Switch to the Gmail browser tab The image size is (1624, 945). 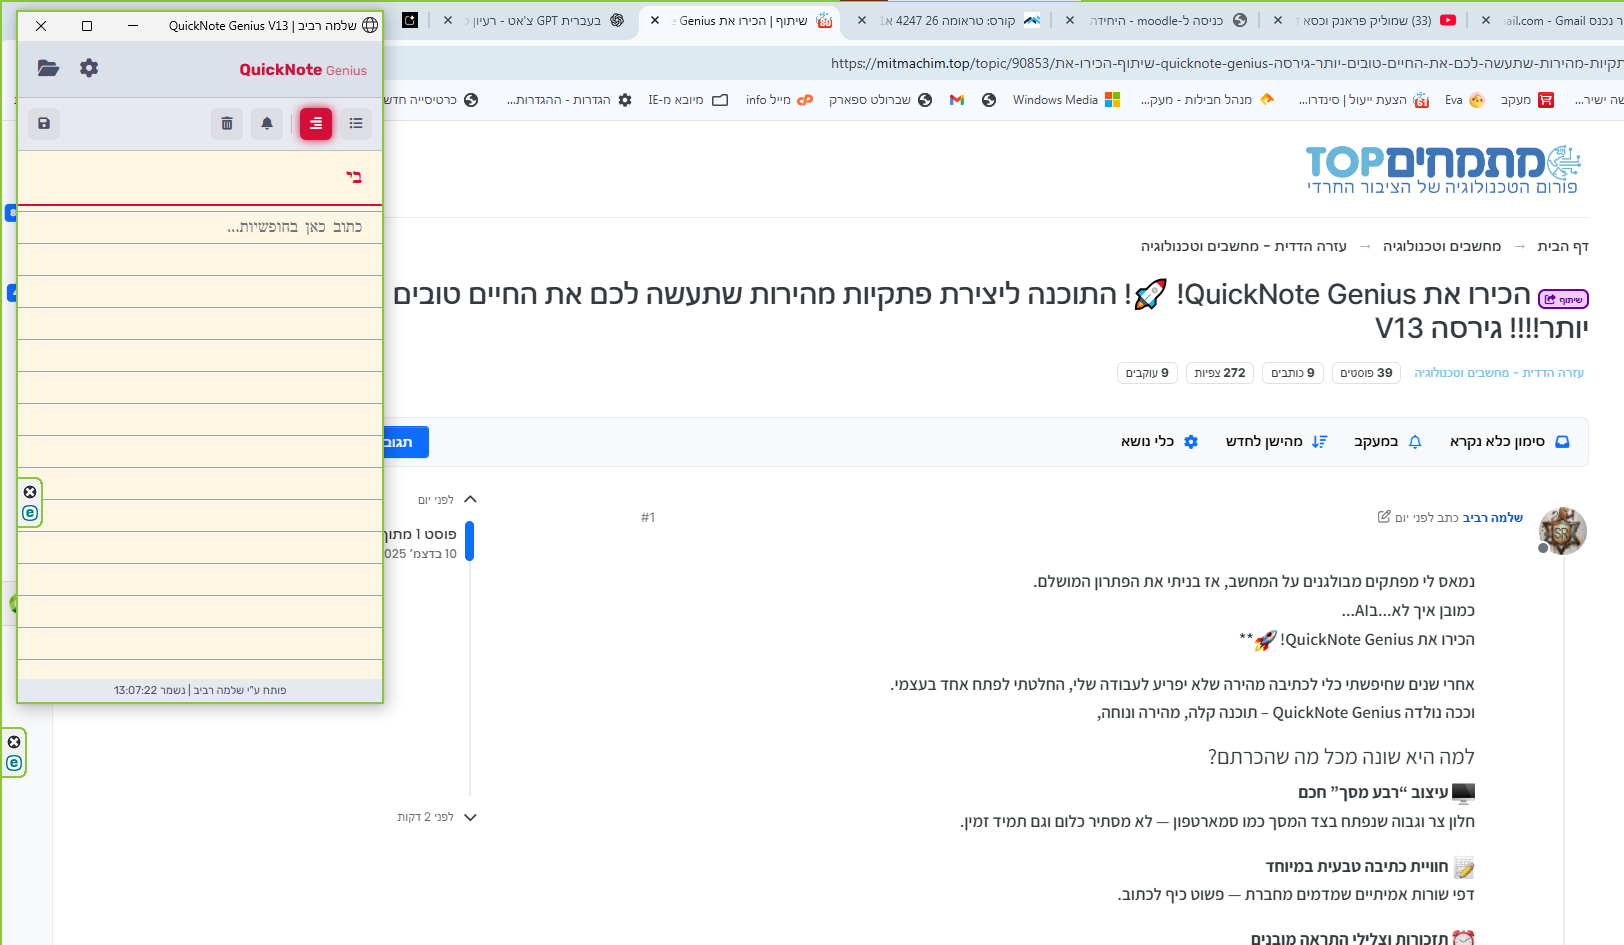click(x=1561, y=20)
